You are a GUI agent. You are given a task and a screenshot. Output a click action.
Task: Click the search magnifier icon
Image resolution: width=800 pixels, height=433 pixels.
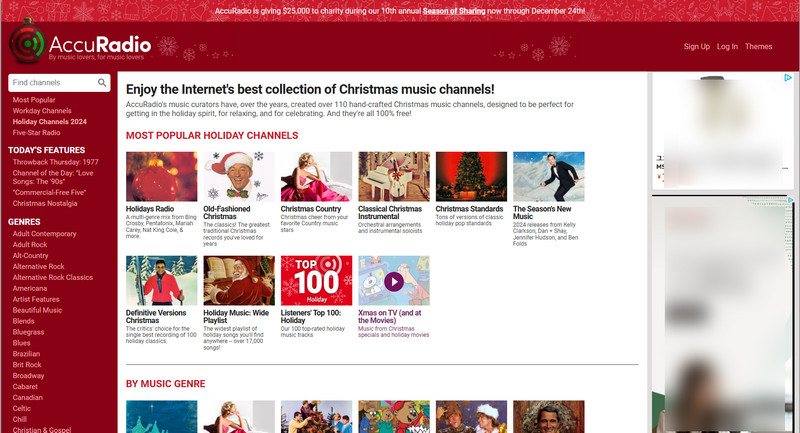coord(102,83)
